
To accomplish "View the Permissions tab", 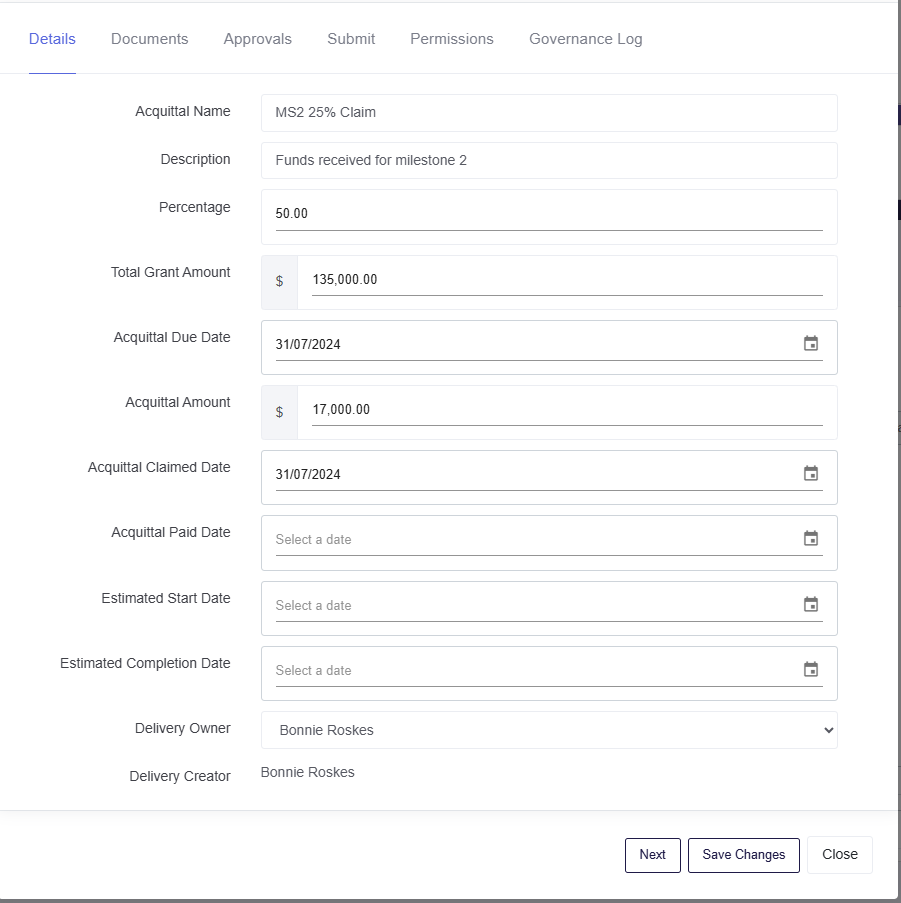I will [452, 39].
